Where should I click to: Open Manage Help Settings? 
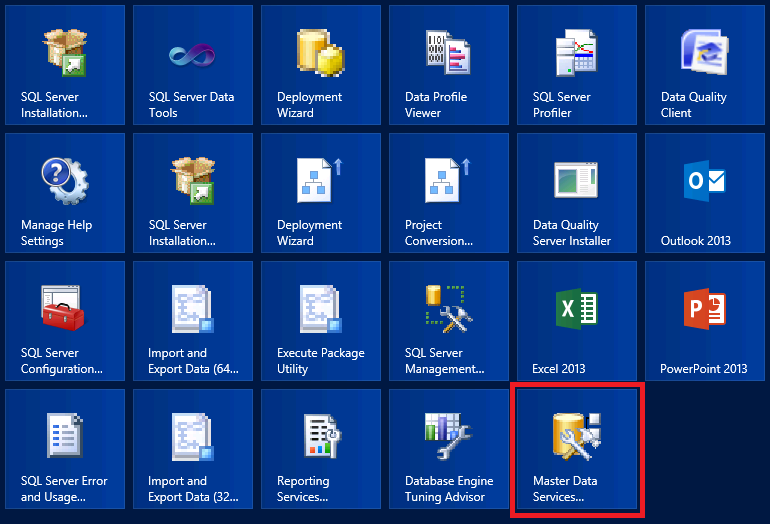[65, 193]
